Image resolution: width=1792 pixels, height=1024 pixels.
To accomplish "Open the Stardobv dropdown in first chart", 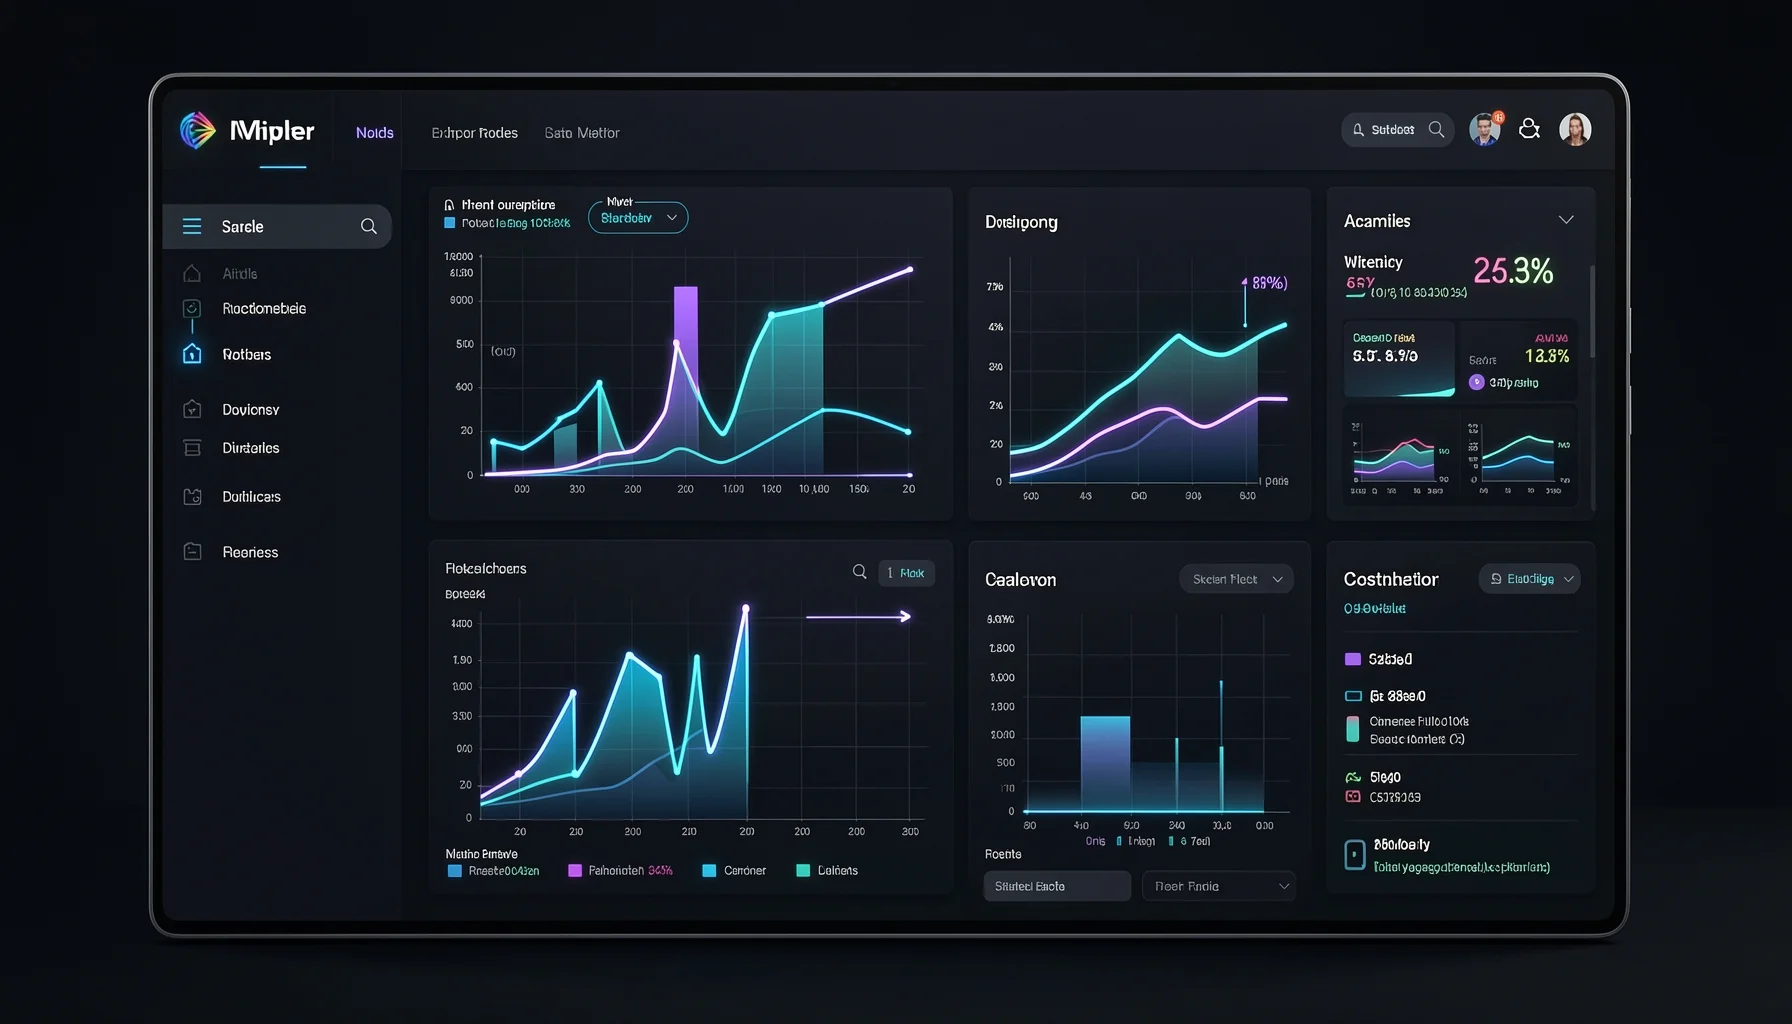I will click(x=638, y=217).
